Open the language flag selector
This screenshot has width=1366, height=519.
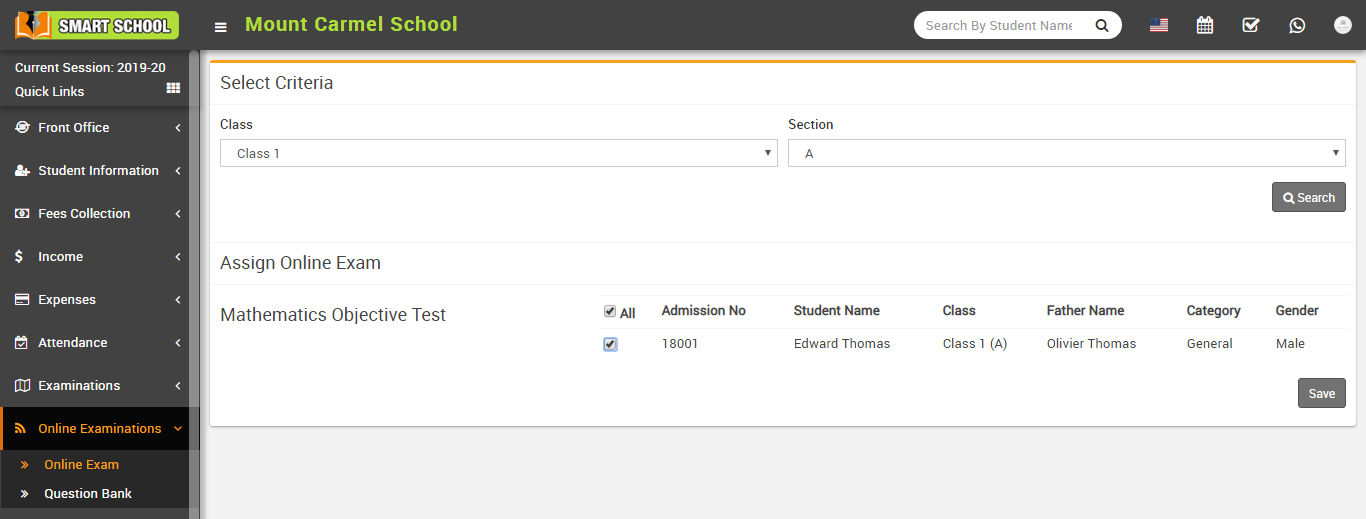[x=1159, y=26]
